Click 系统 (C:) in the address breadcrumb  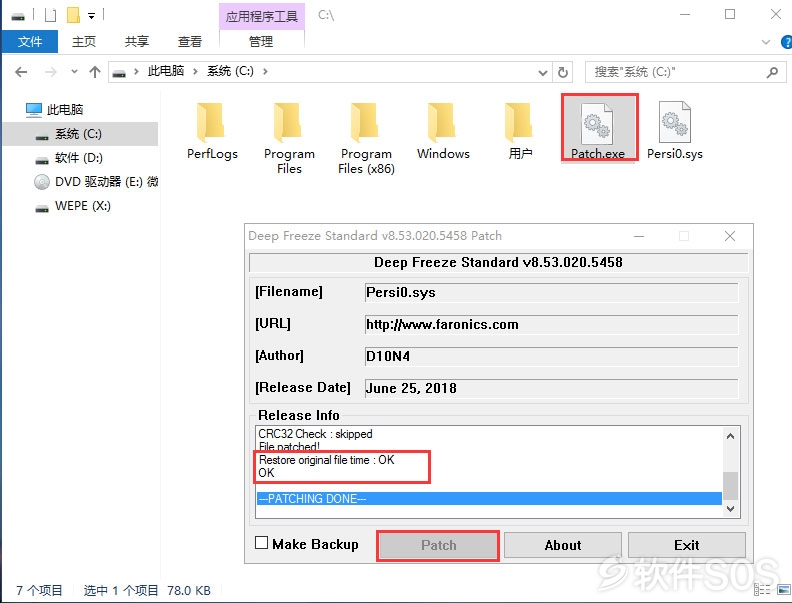pyautogui.click(x=230, y=71)
